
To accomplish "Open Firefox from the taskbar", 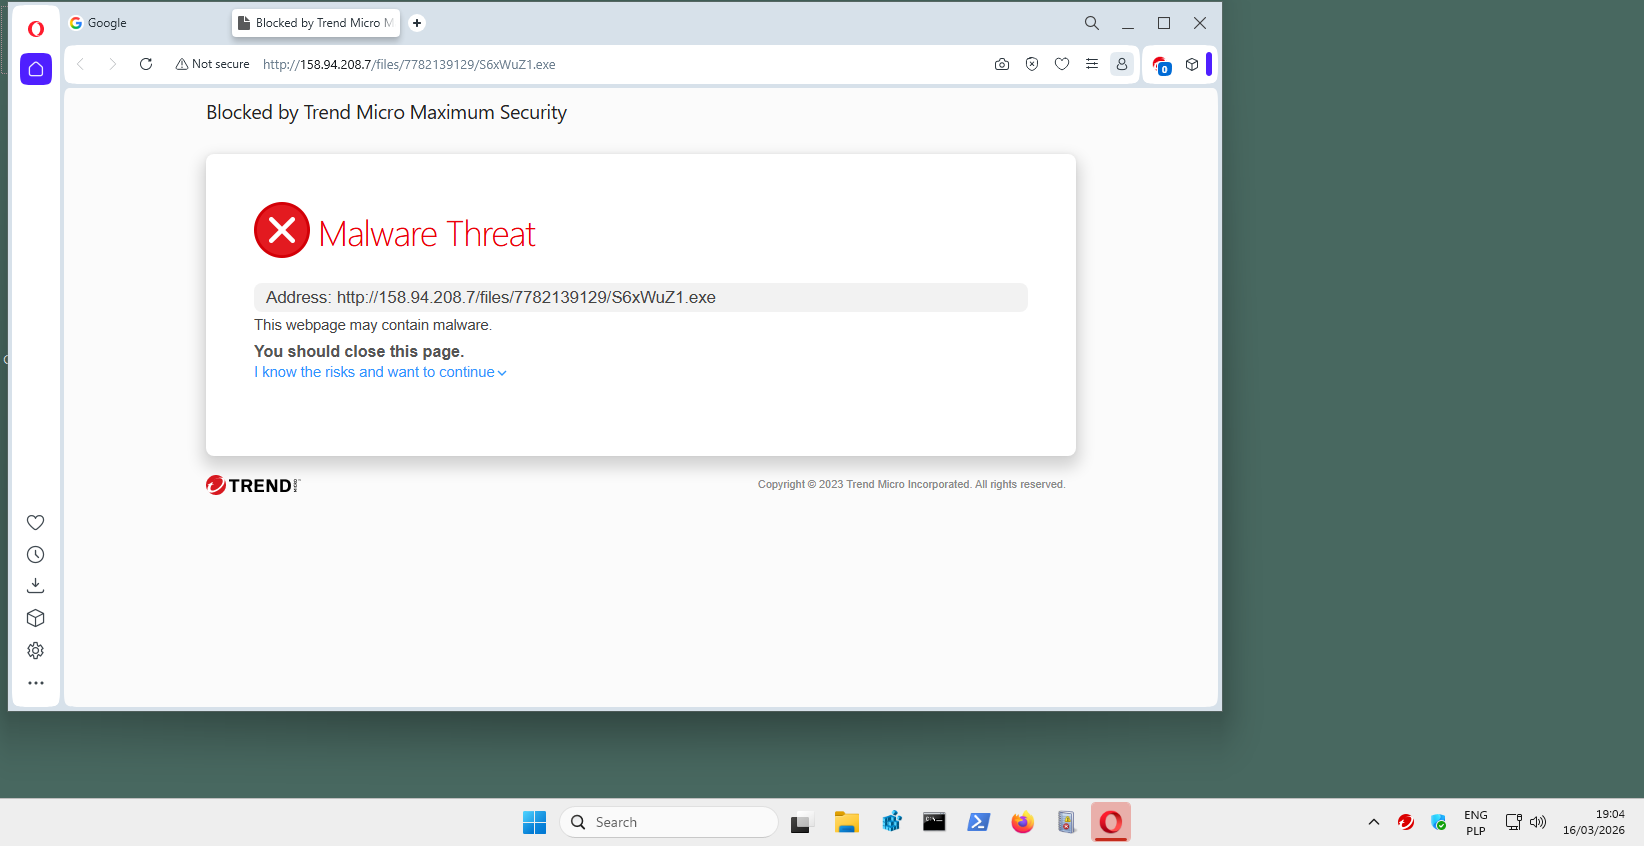I will pyautogui.click(x=1022, y=822).
